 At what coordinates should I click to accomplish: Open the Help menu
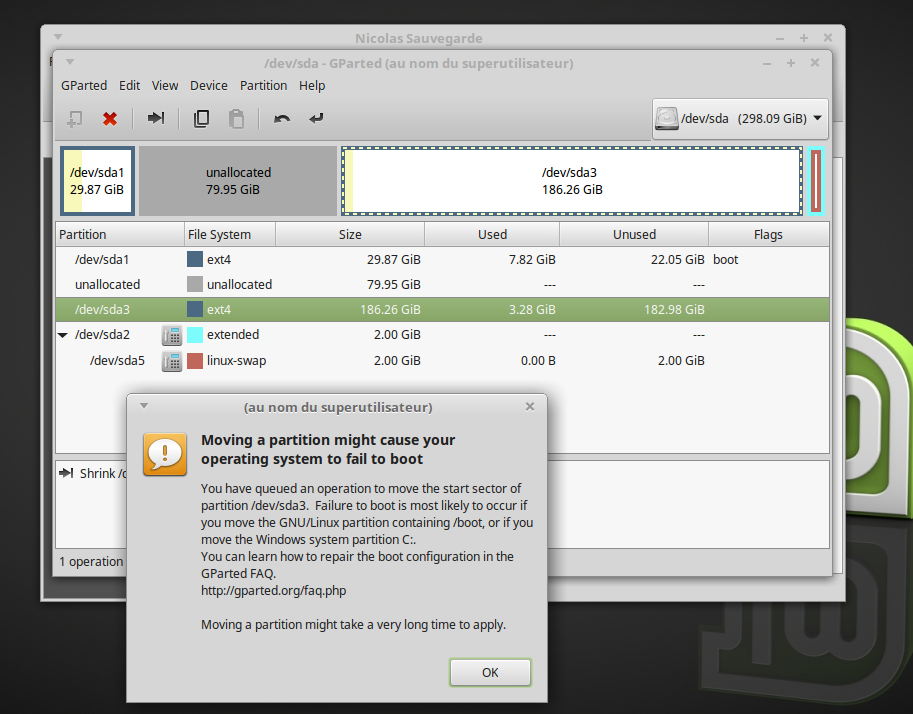pyautogui.click(x=312, y=86)
